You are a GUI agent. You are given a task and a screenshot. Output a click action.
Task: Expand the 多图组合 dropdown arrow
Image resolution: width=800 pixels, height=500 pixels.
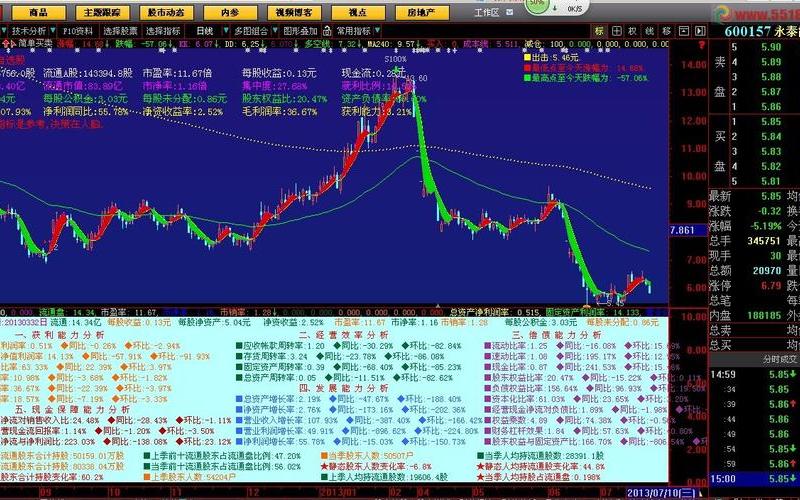point(275,31)
